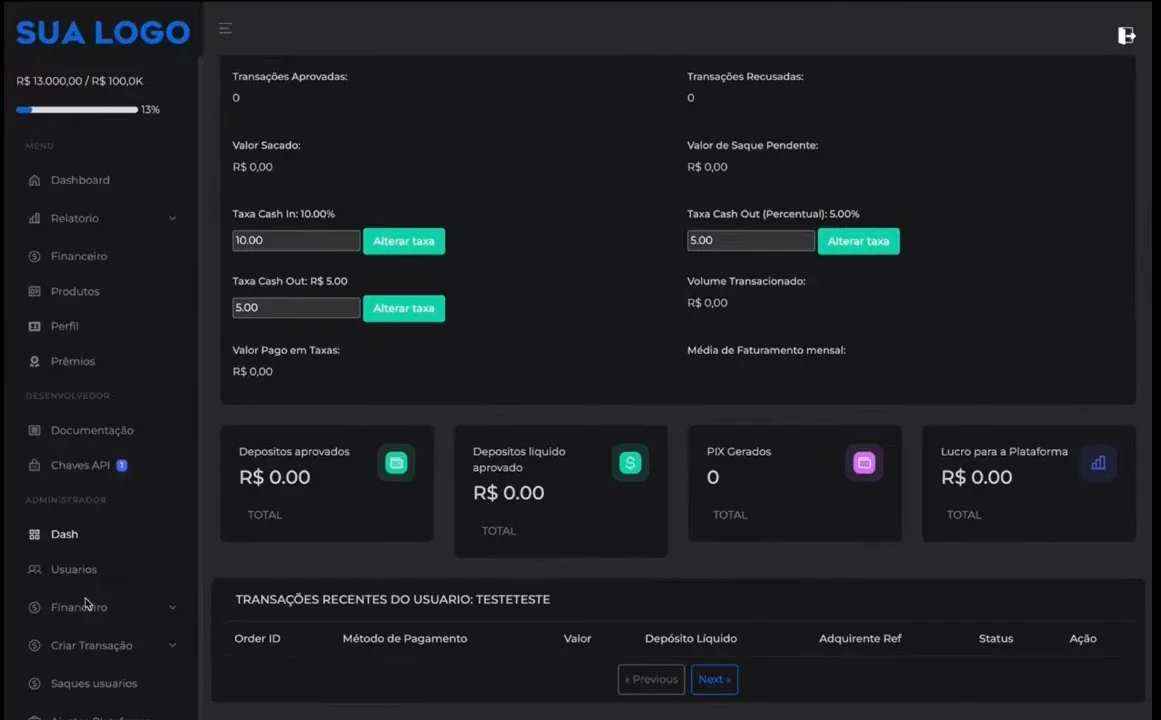This screenshot has height=720, width=1161.
Task: Click the logout icon at top right
Action: click(1126, 35)
